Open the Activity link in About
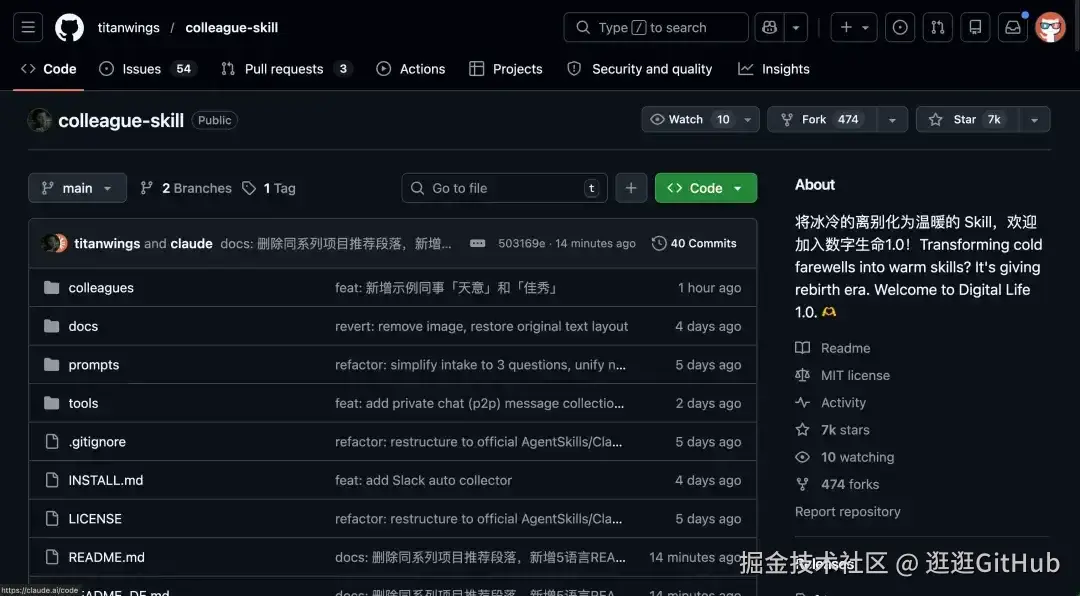Viewport: 1080px width, 596px height. 831,402
